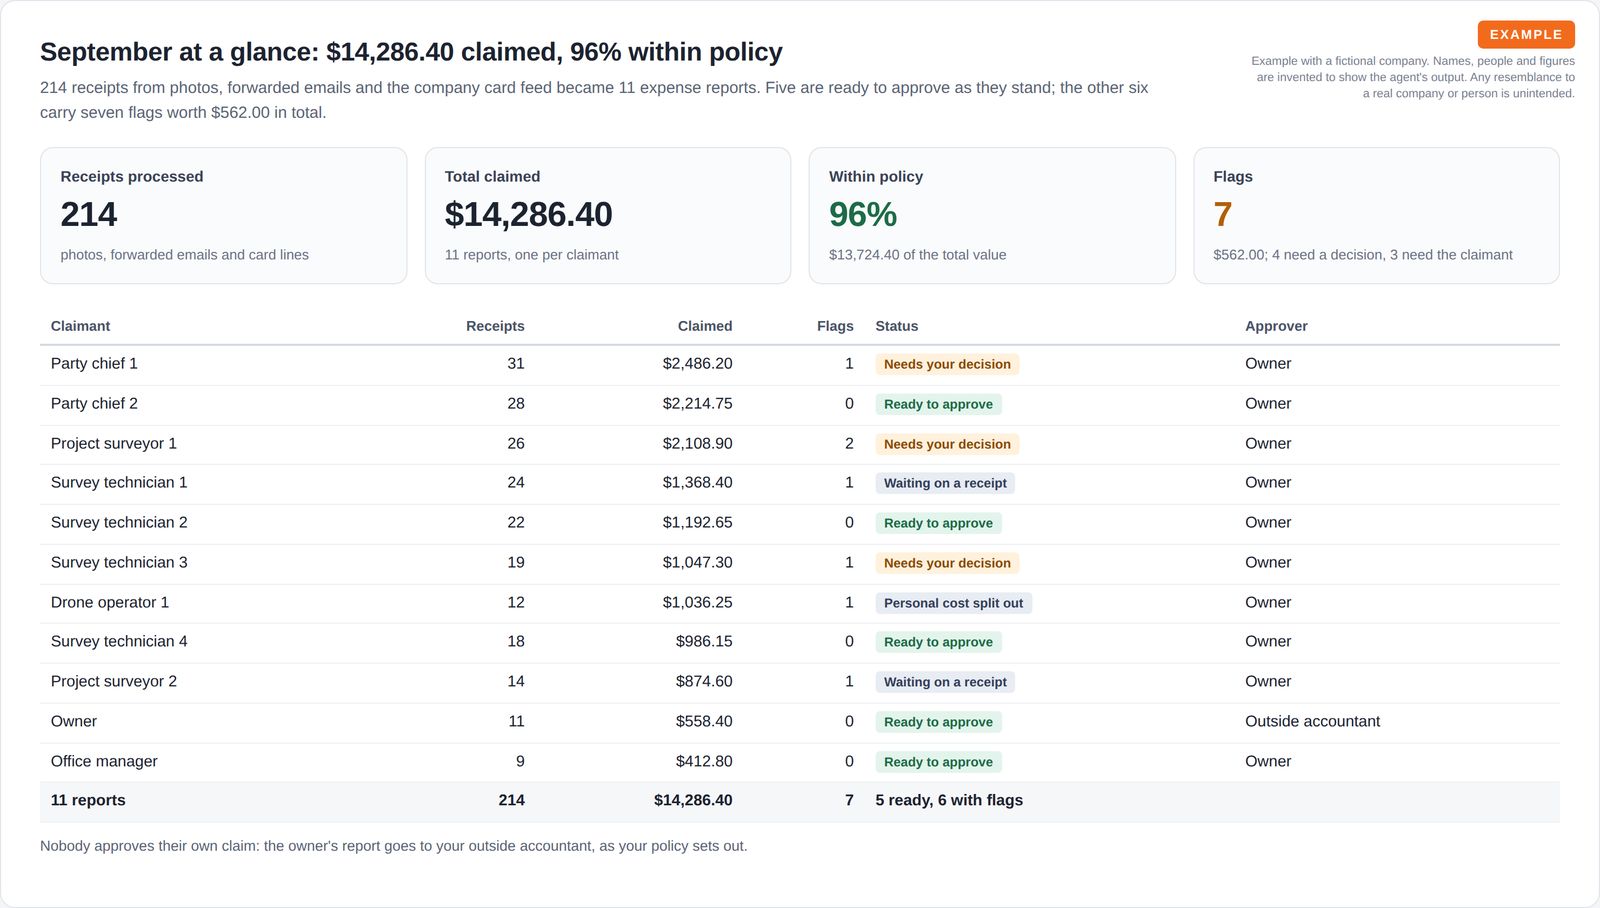Click the Claimant column header
This screenshot has height=908, width=1600.
click(80, 326)
